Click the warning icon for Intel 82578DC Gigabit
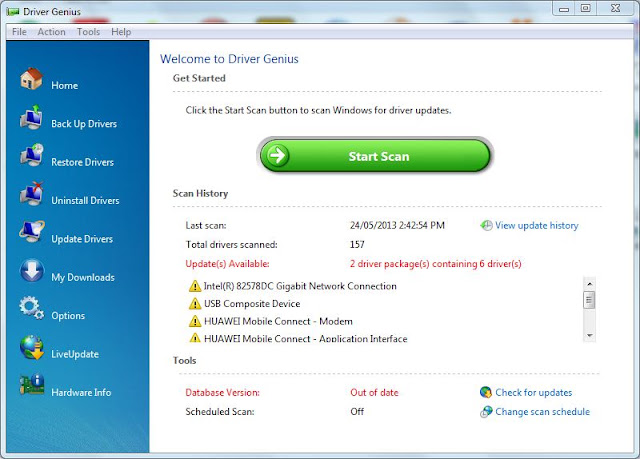This screenshot has width=640, height=459. tap(195, 286)
